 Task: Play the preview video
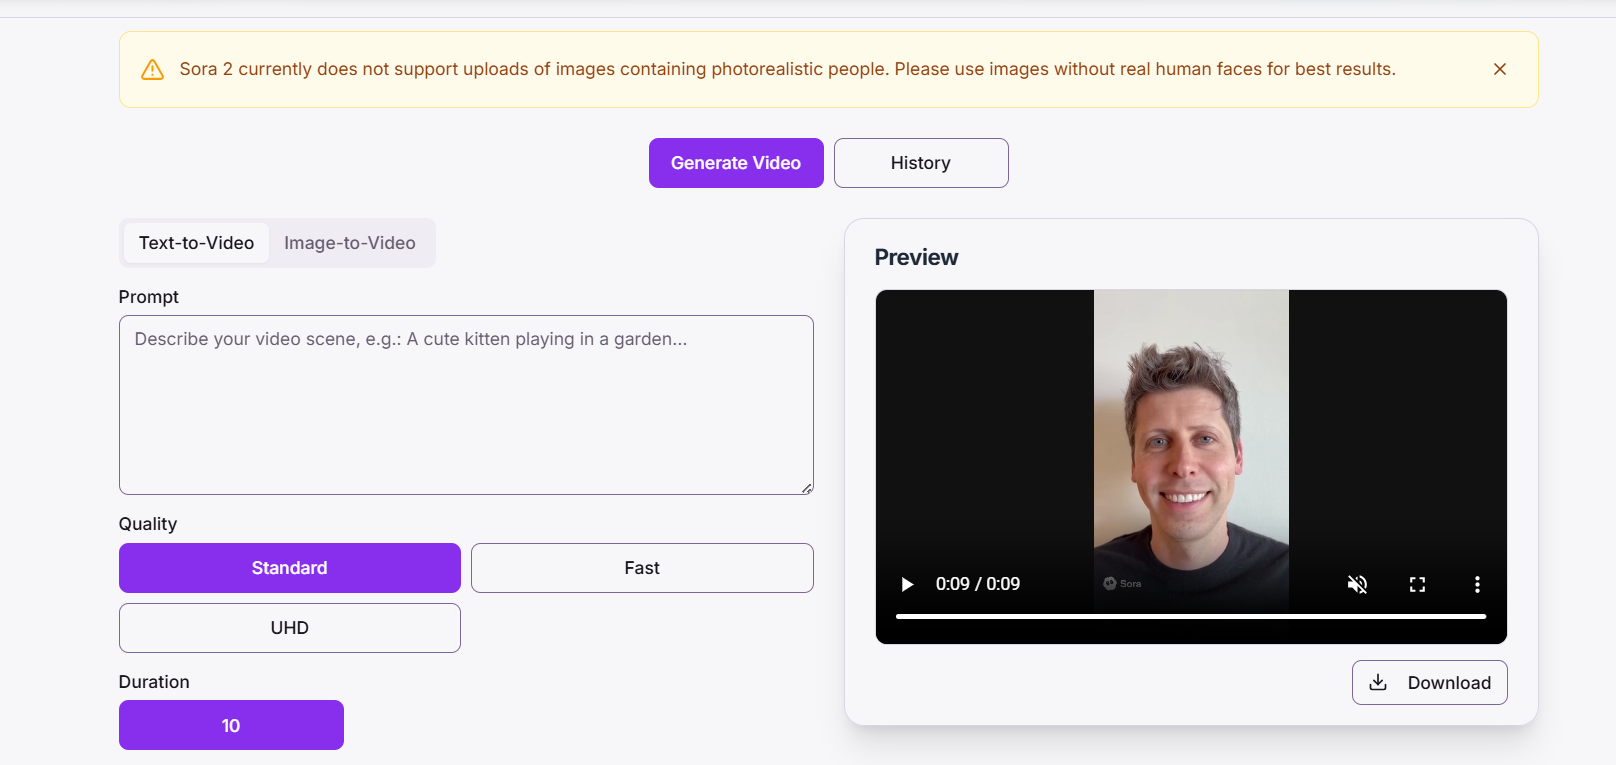[907, 584]
